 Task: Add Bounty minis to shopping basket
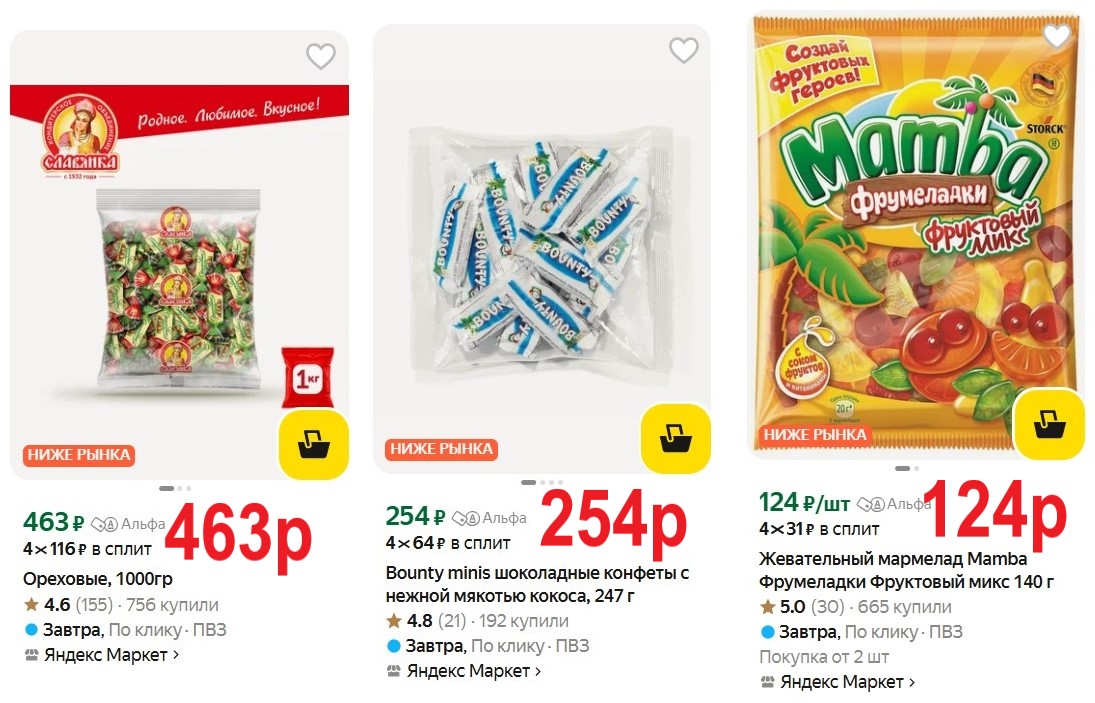pyautogui.click(x=676, y=438)
